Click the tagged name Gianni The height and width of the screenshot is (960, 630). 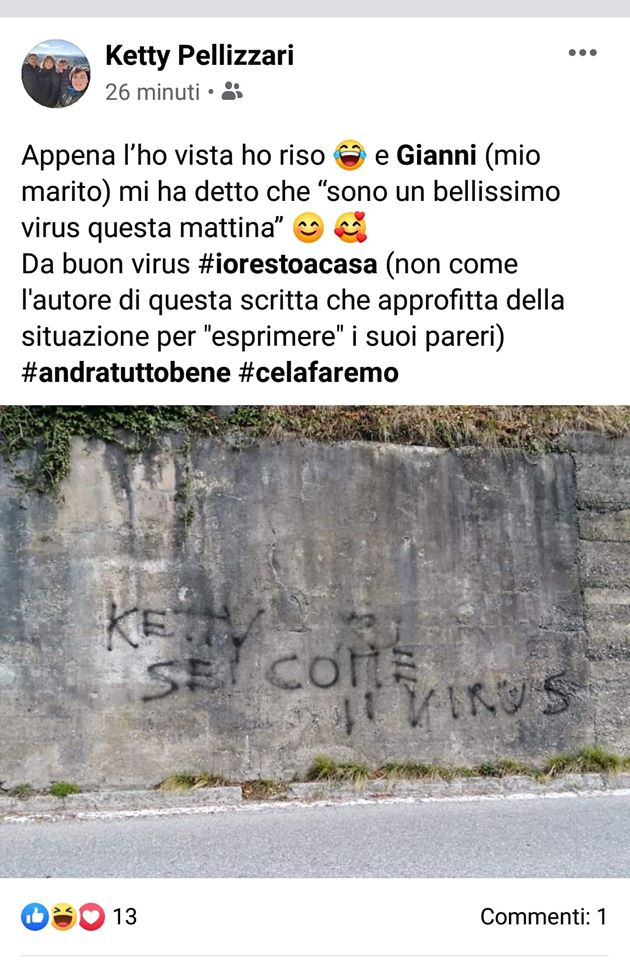point(436,156)
